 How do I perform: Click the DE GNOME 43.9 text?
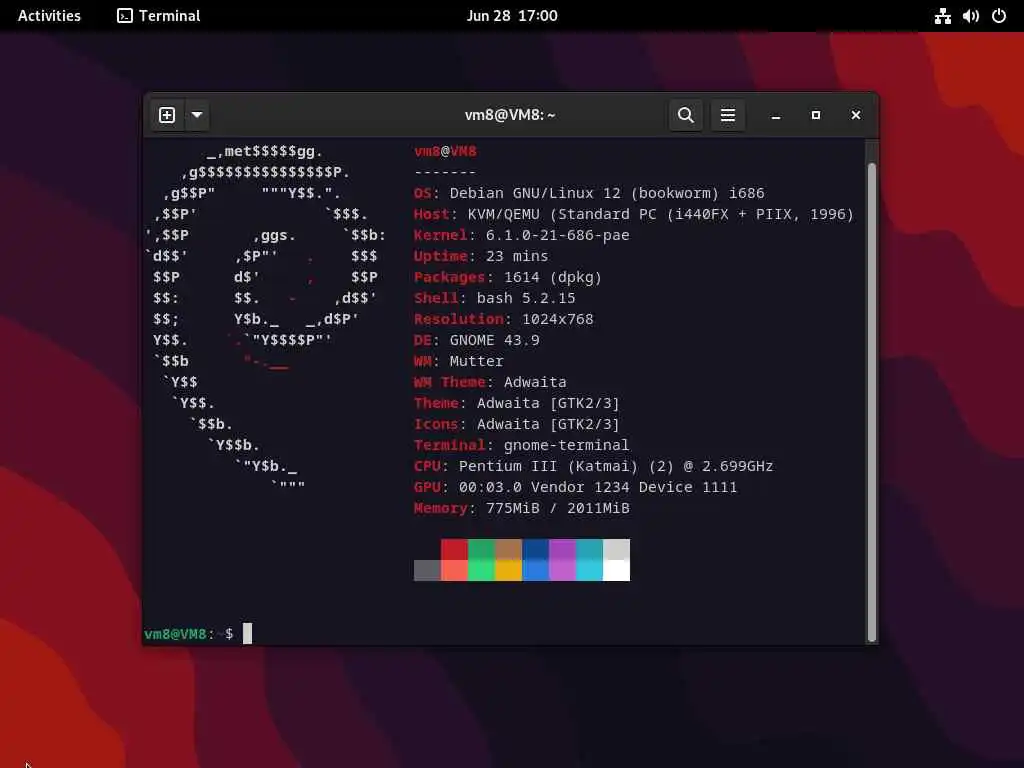[477, 340]
